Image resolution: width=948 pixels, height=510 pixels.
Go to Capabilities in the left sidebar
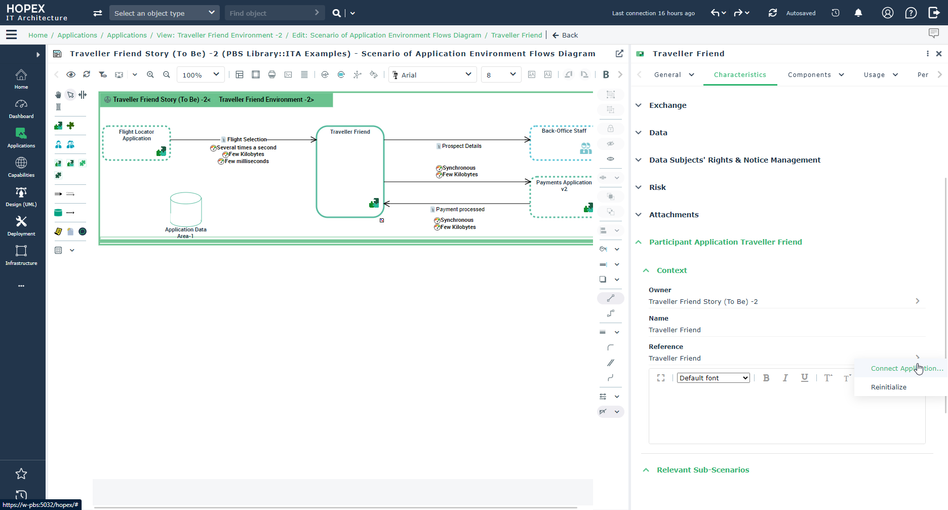pos(21,167)
